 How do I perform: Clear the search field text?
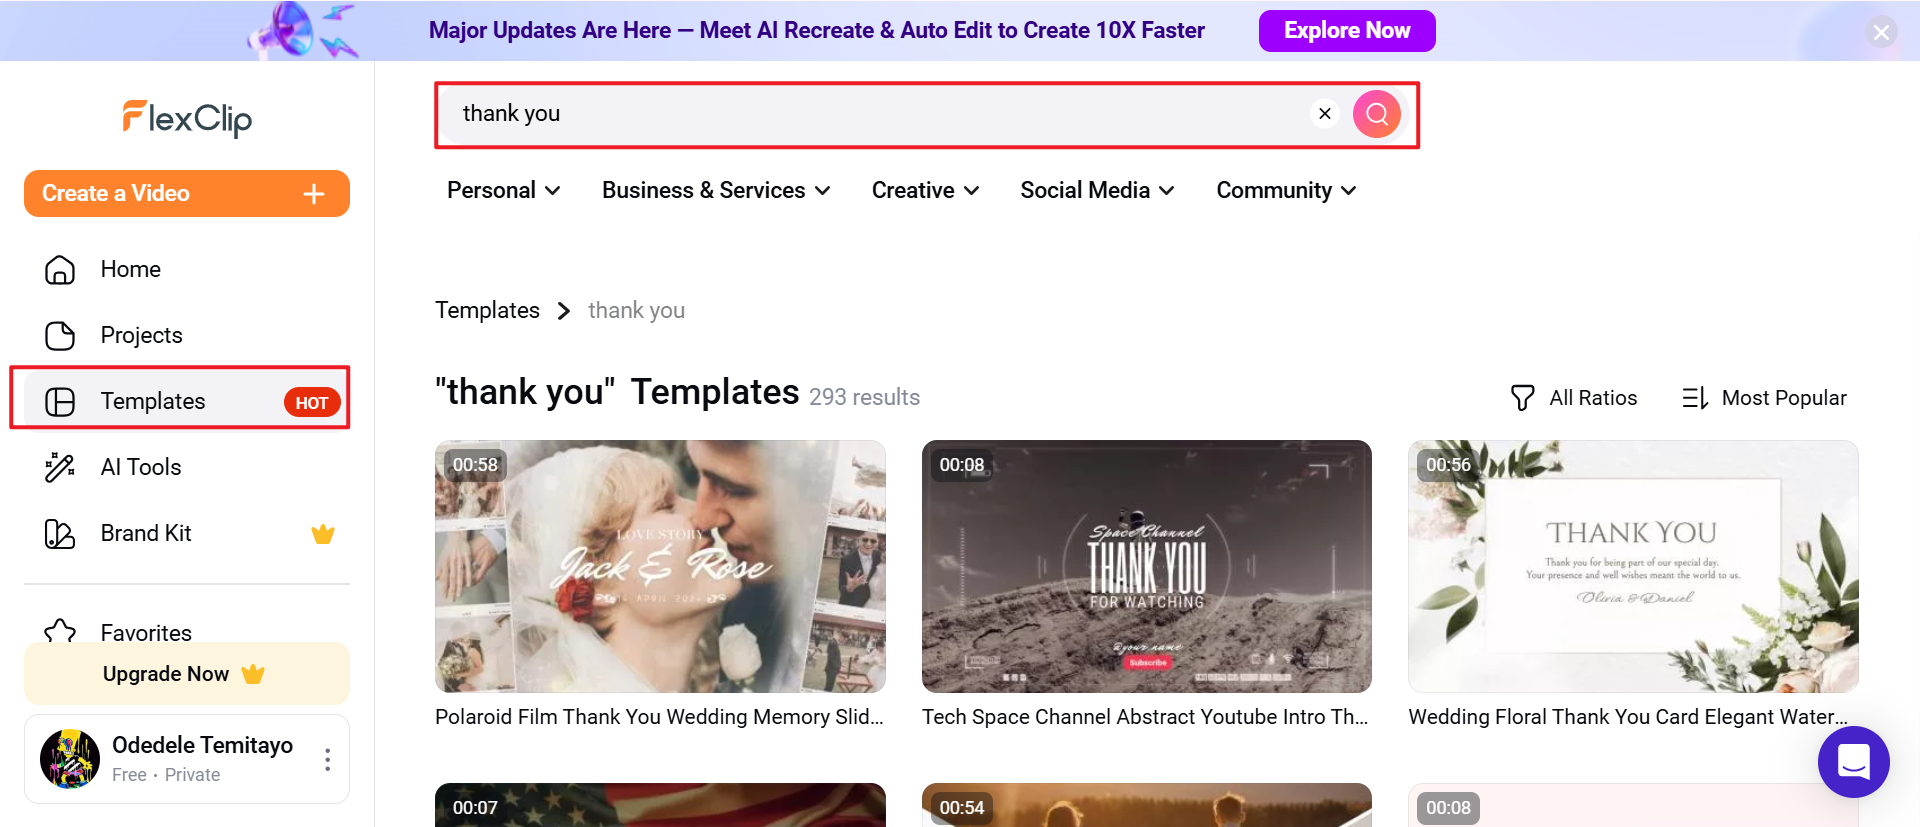(1325, 114)
